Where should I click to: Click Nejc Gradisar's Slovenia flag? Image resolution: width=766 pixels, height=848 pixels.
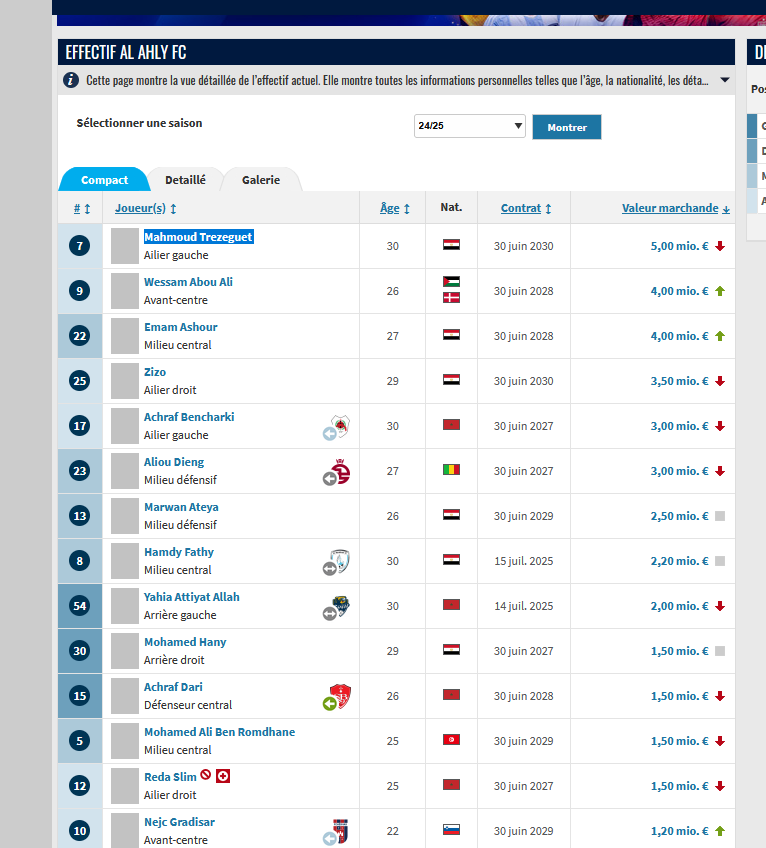click(x=451, y=829)
